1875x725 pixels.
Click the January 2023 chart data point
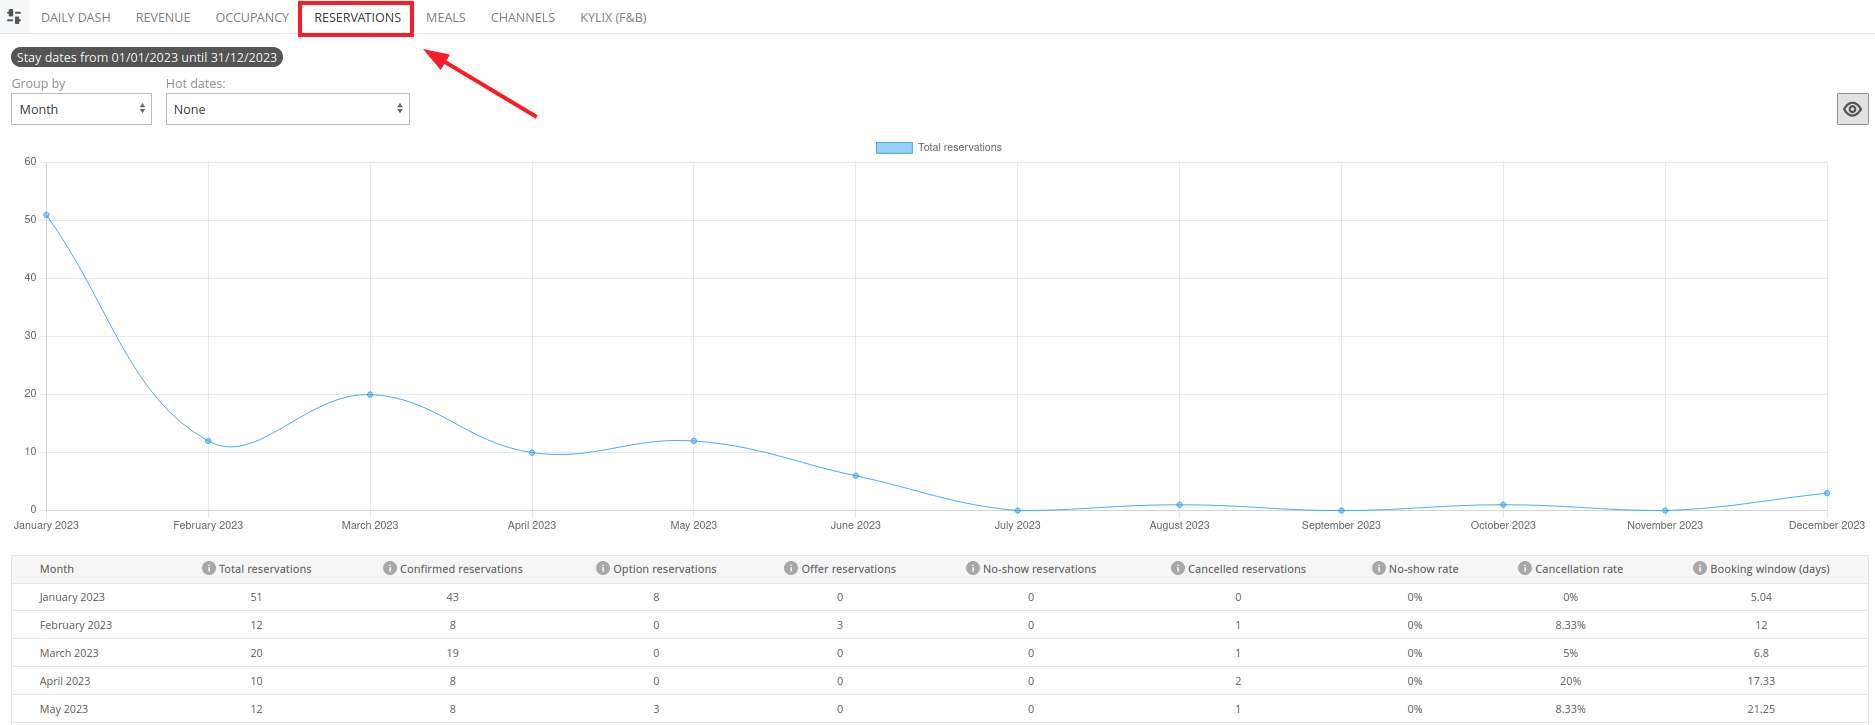coord(46,215)
